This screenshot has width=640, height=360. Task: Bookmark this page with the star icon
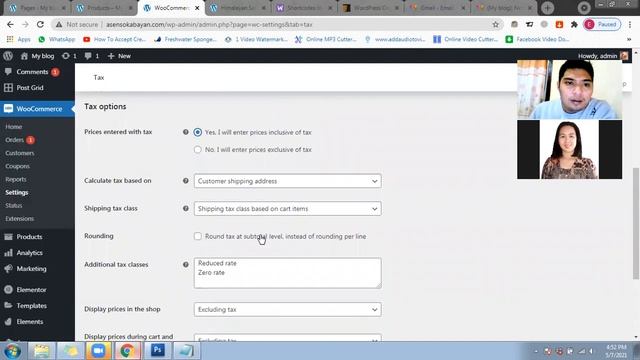(496, 24)
